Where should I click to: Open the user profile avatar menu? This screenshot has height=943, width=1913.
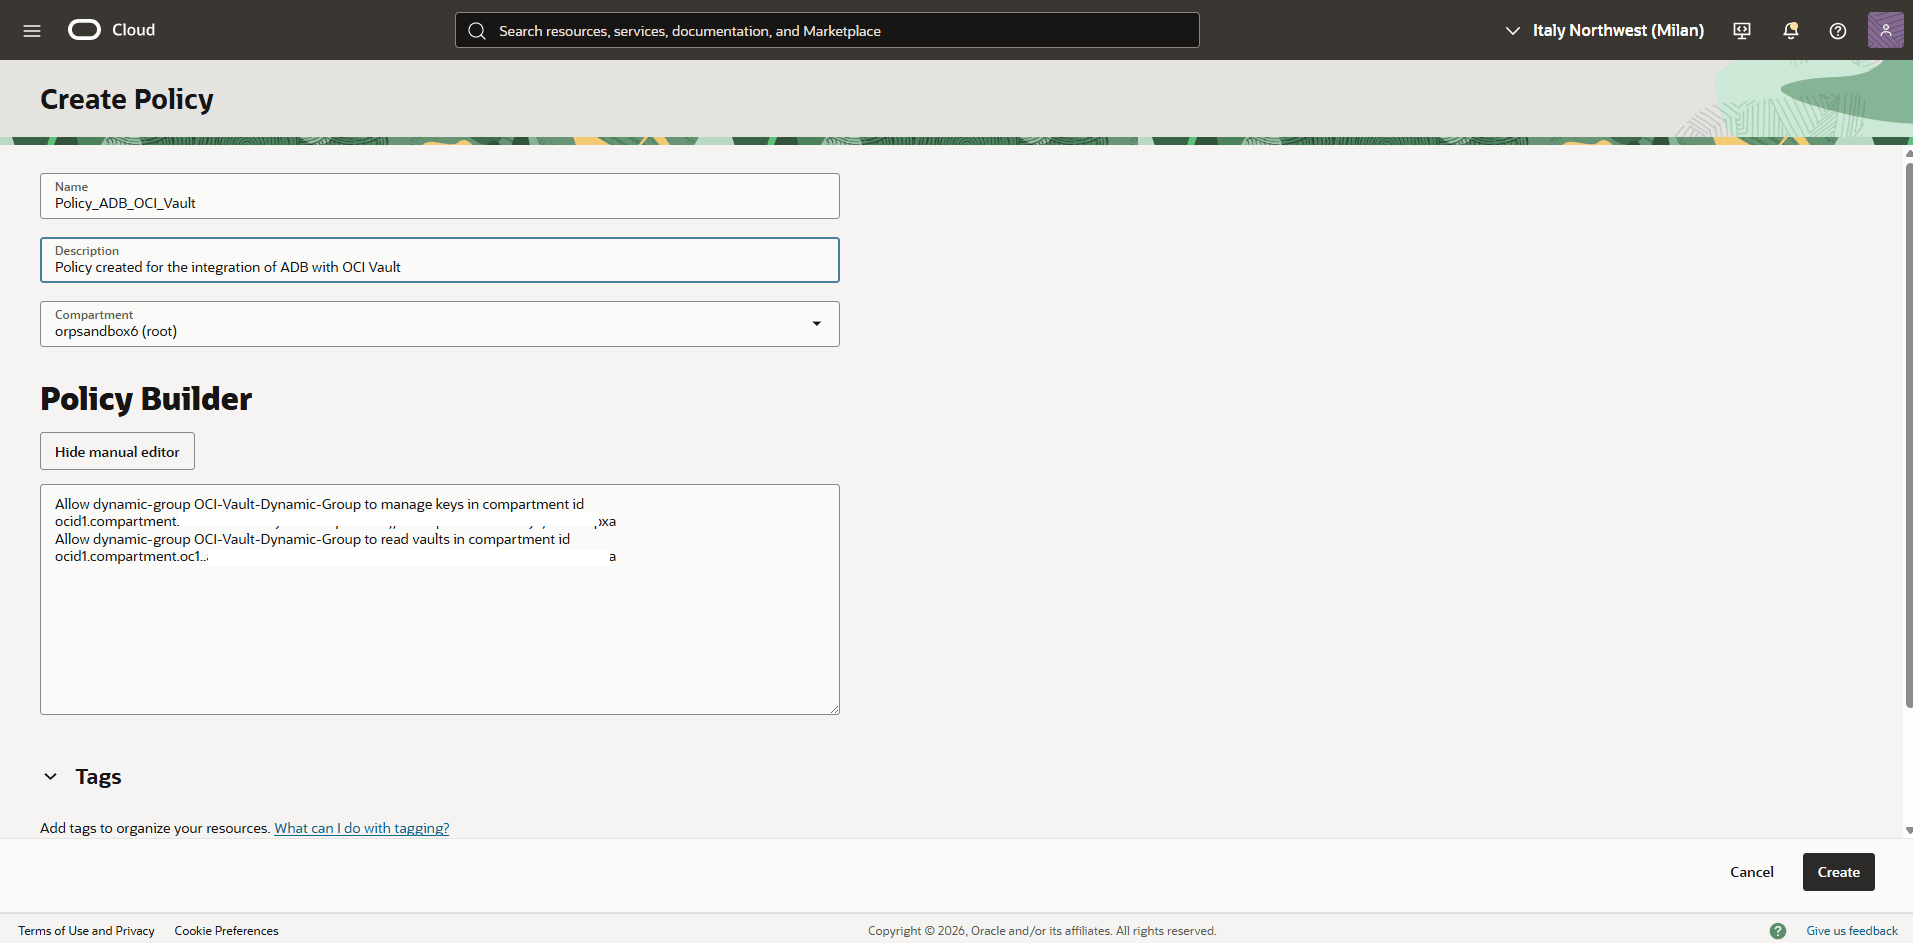[1886, 30]
